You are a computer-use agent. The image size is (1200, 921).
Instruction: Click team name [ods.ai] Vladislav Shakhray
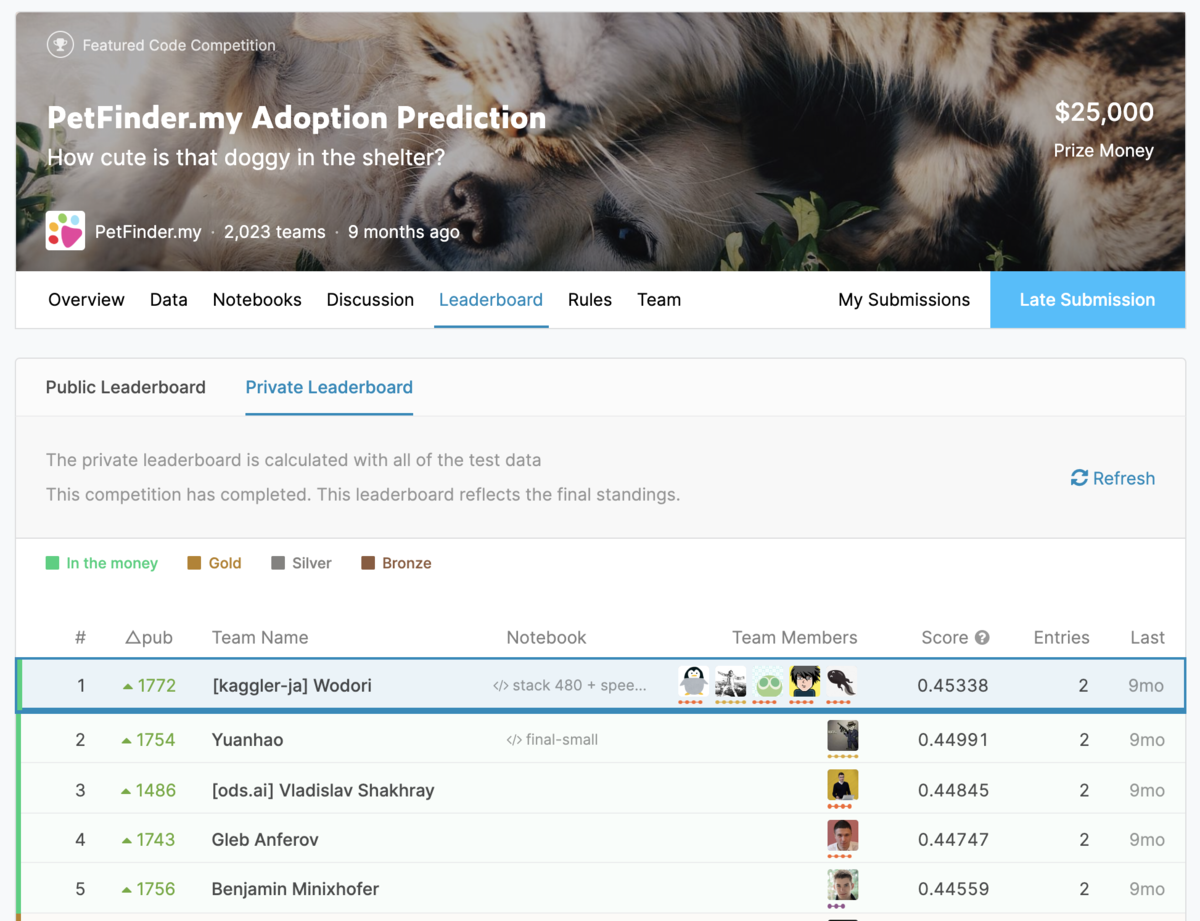(x=323, y=790)
